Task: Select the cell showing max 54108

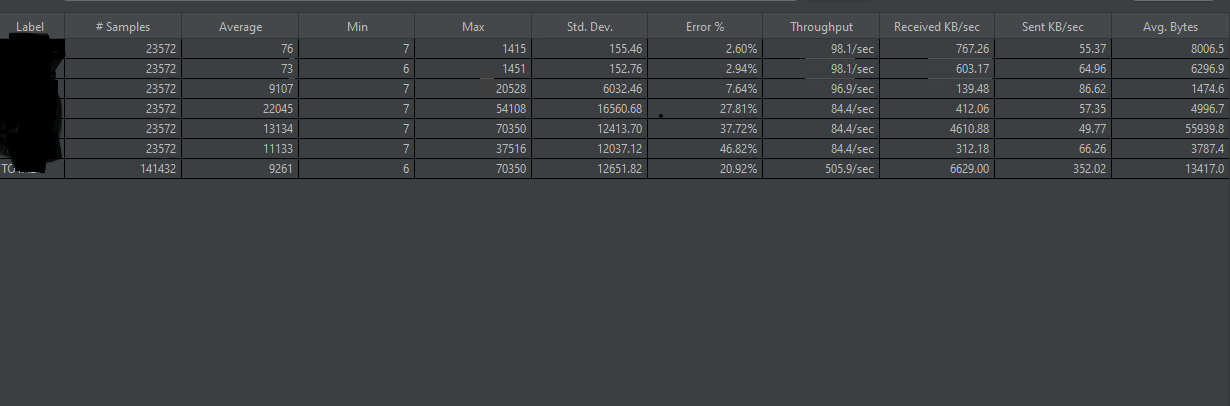Action: tap(473, 108)
